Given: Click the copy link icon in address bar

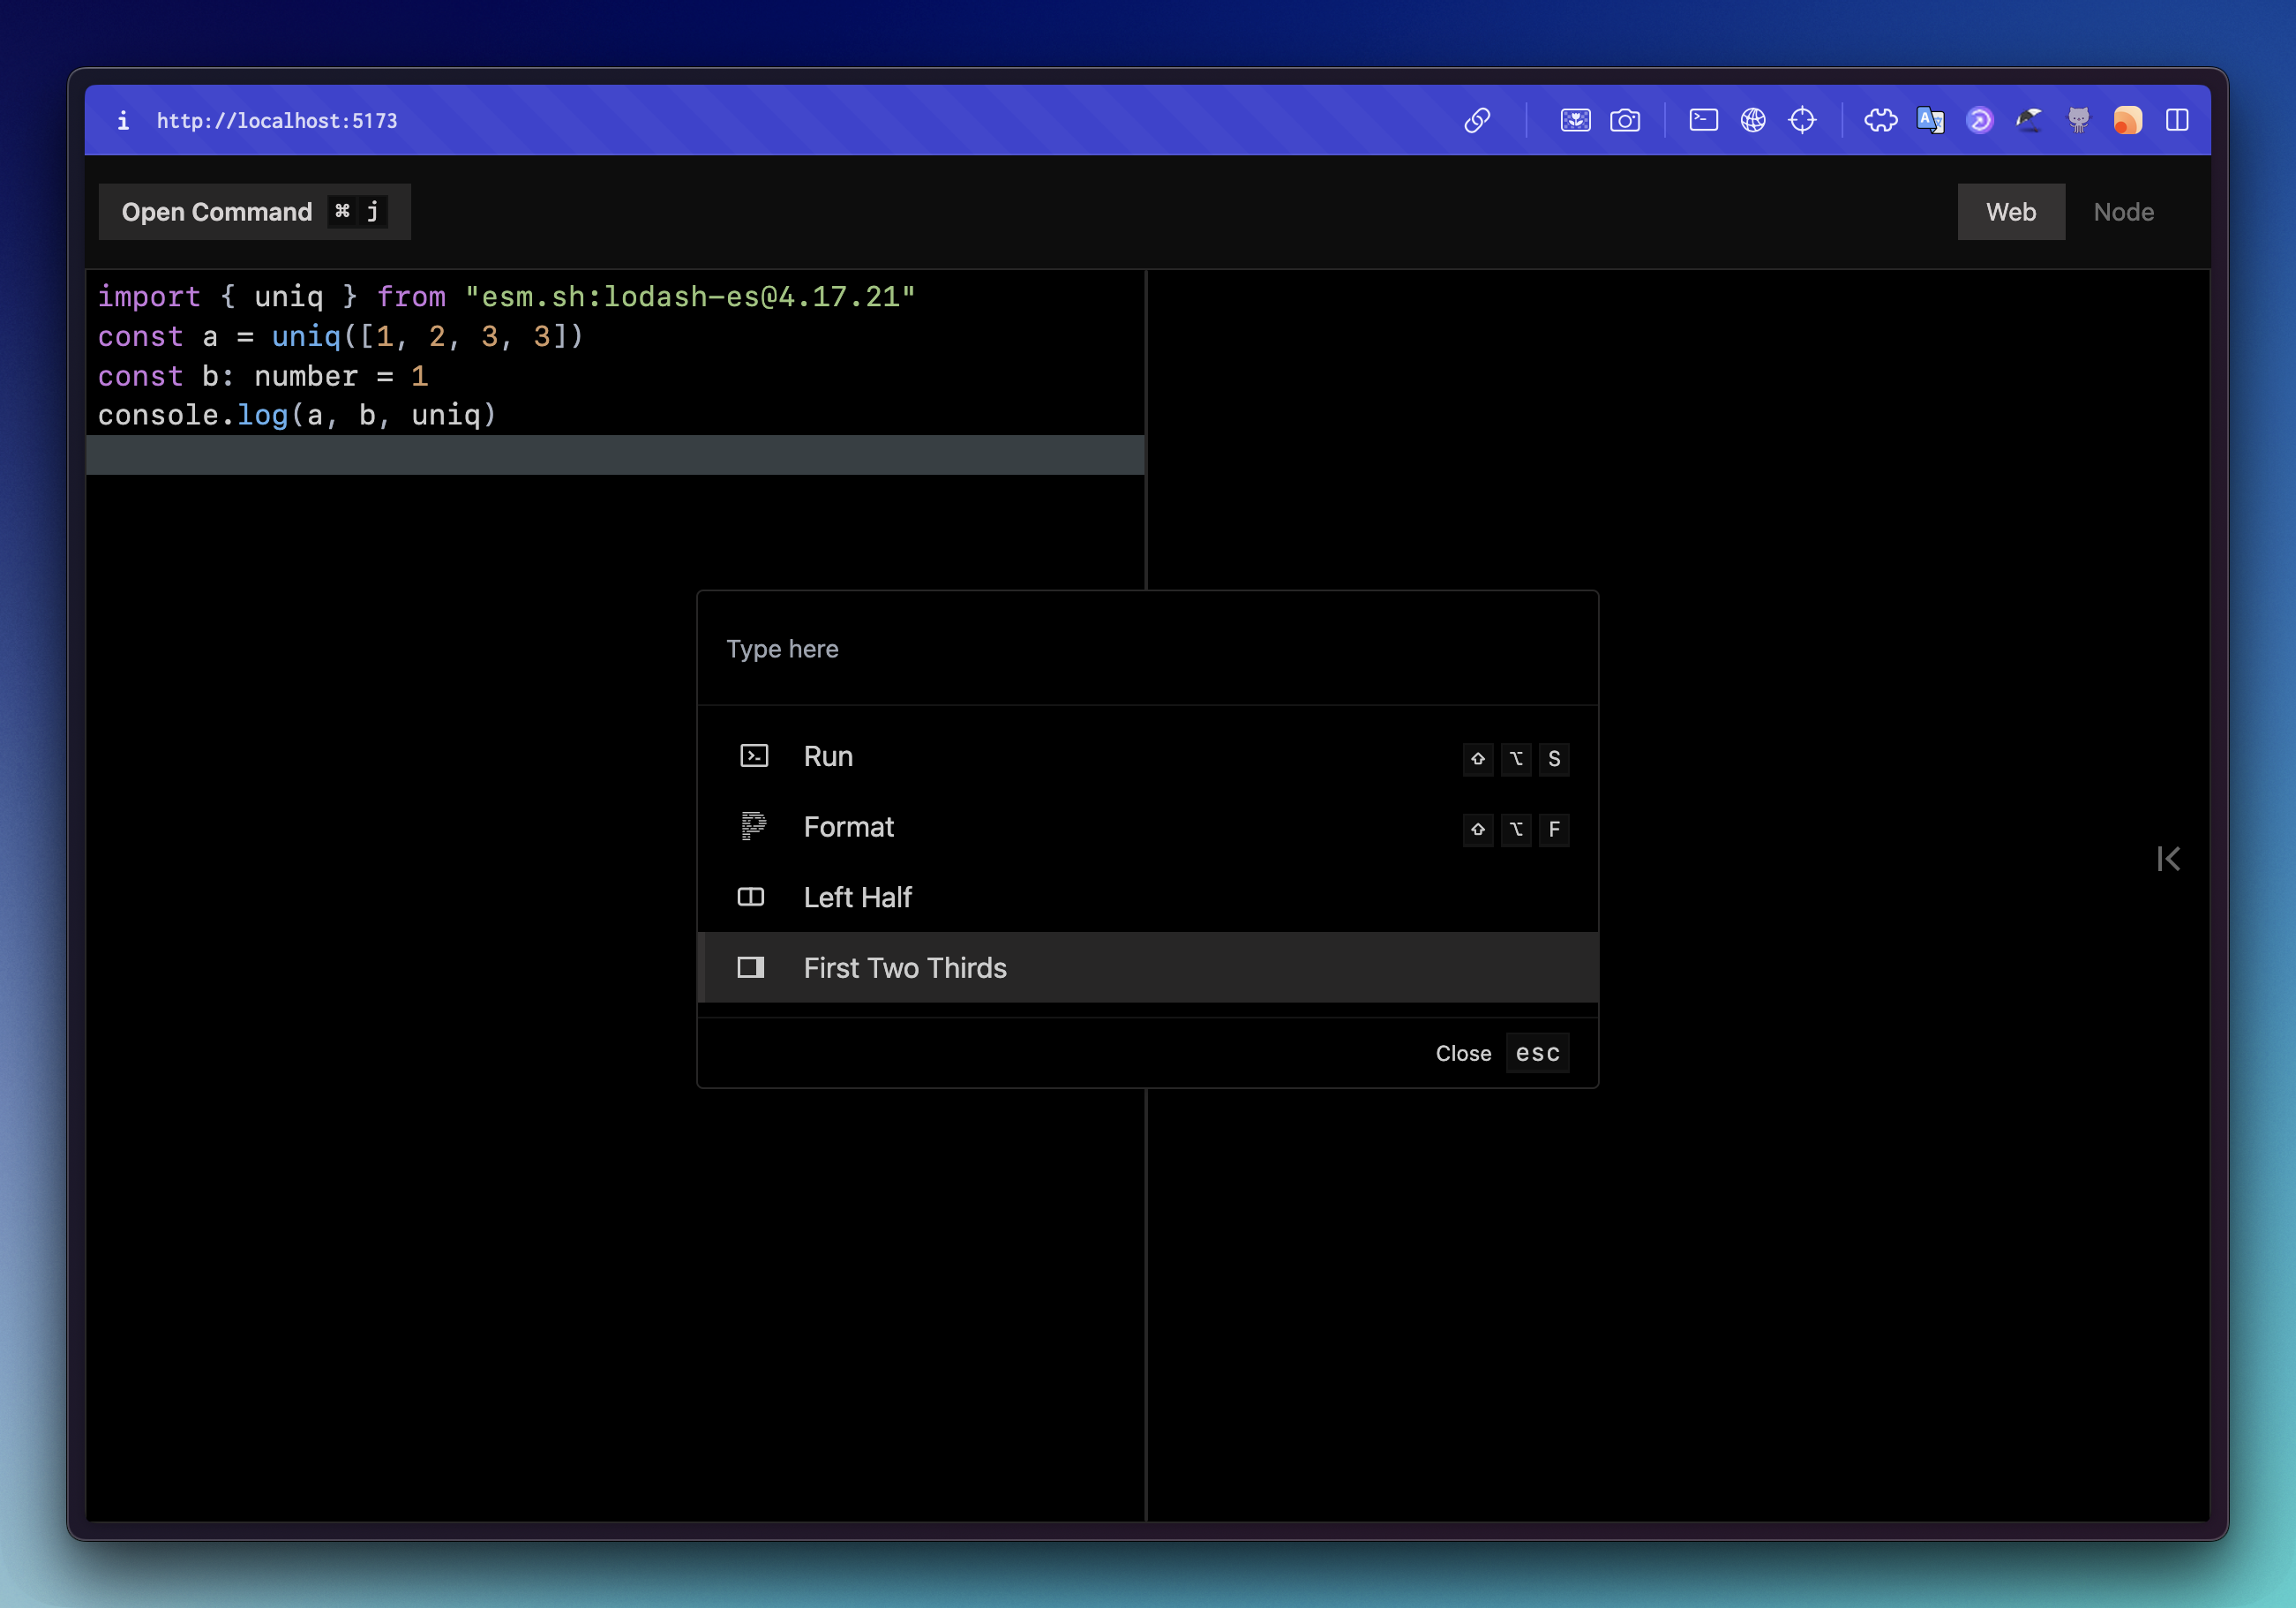Looking at the screenshot, I should [1477, 120].
